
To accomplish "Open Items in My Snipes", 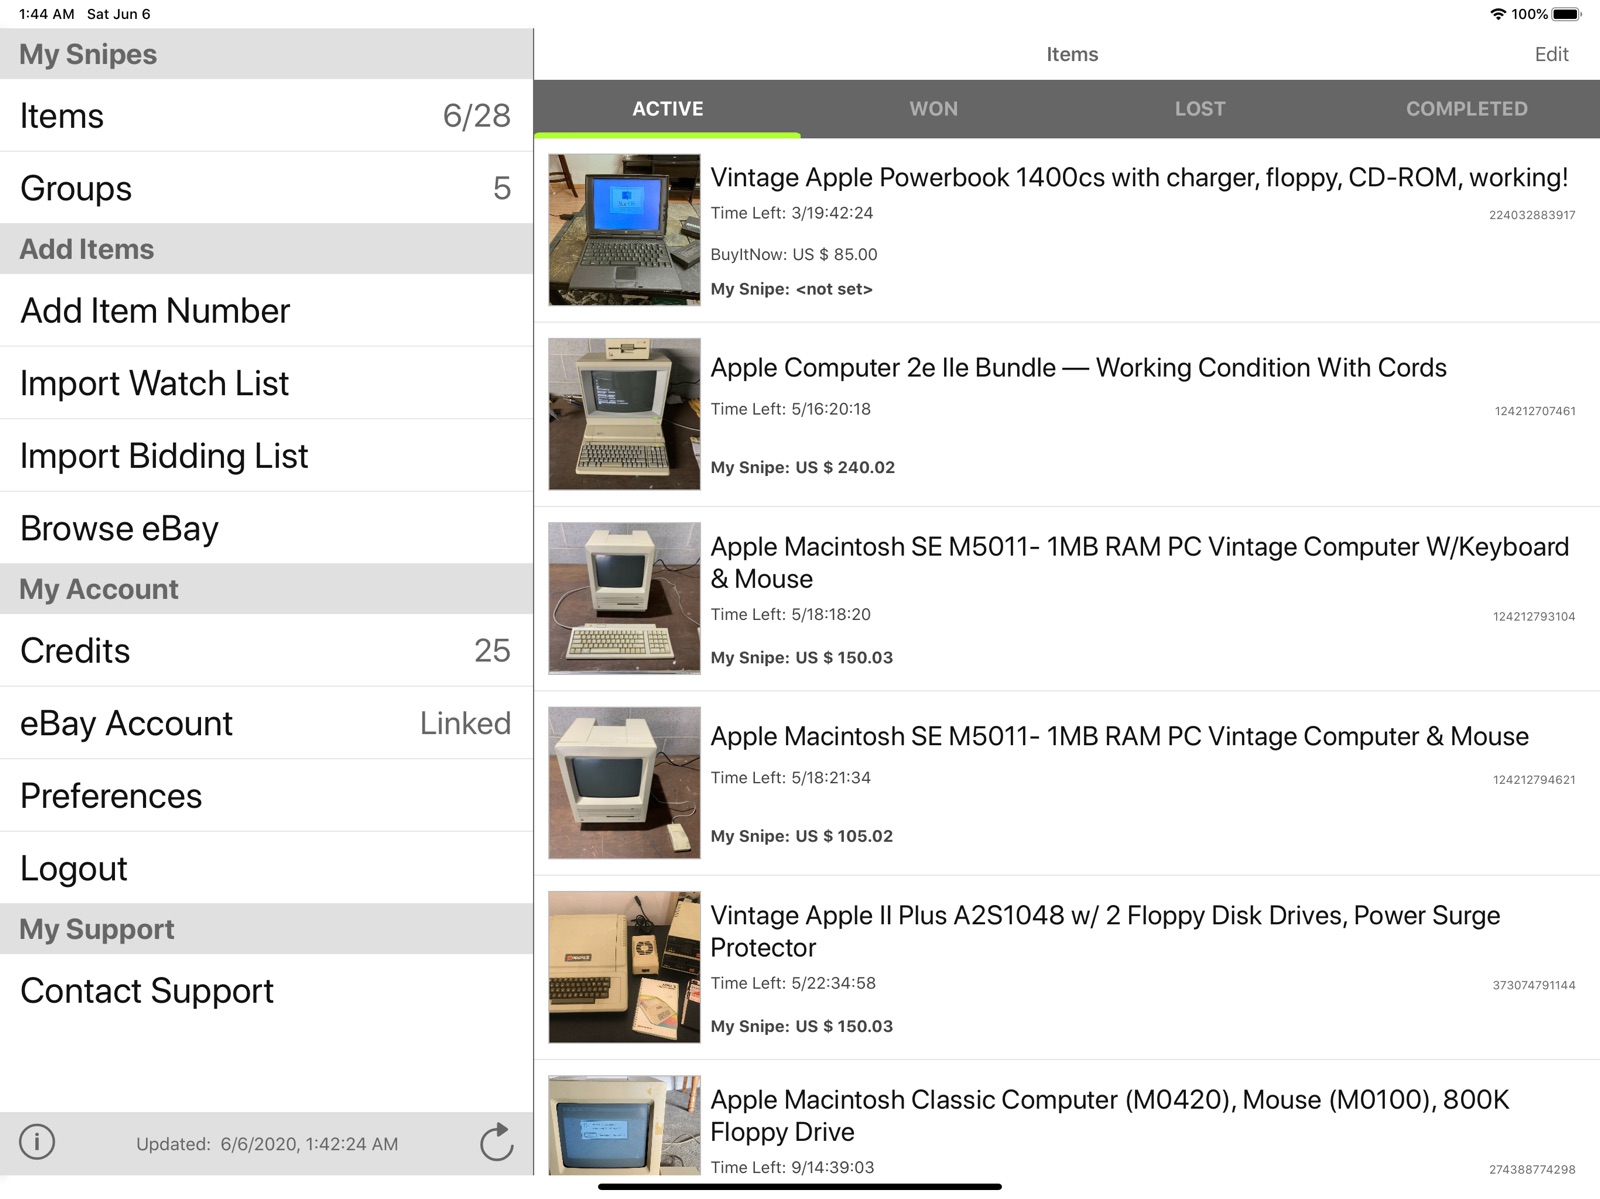I will point(266,116).
